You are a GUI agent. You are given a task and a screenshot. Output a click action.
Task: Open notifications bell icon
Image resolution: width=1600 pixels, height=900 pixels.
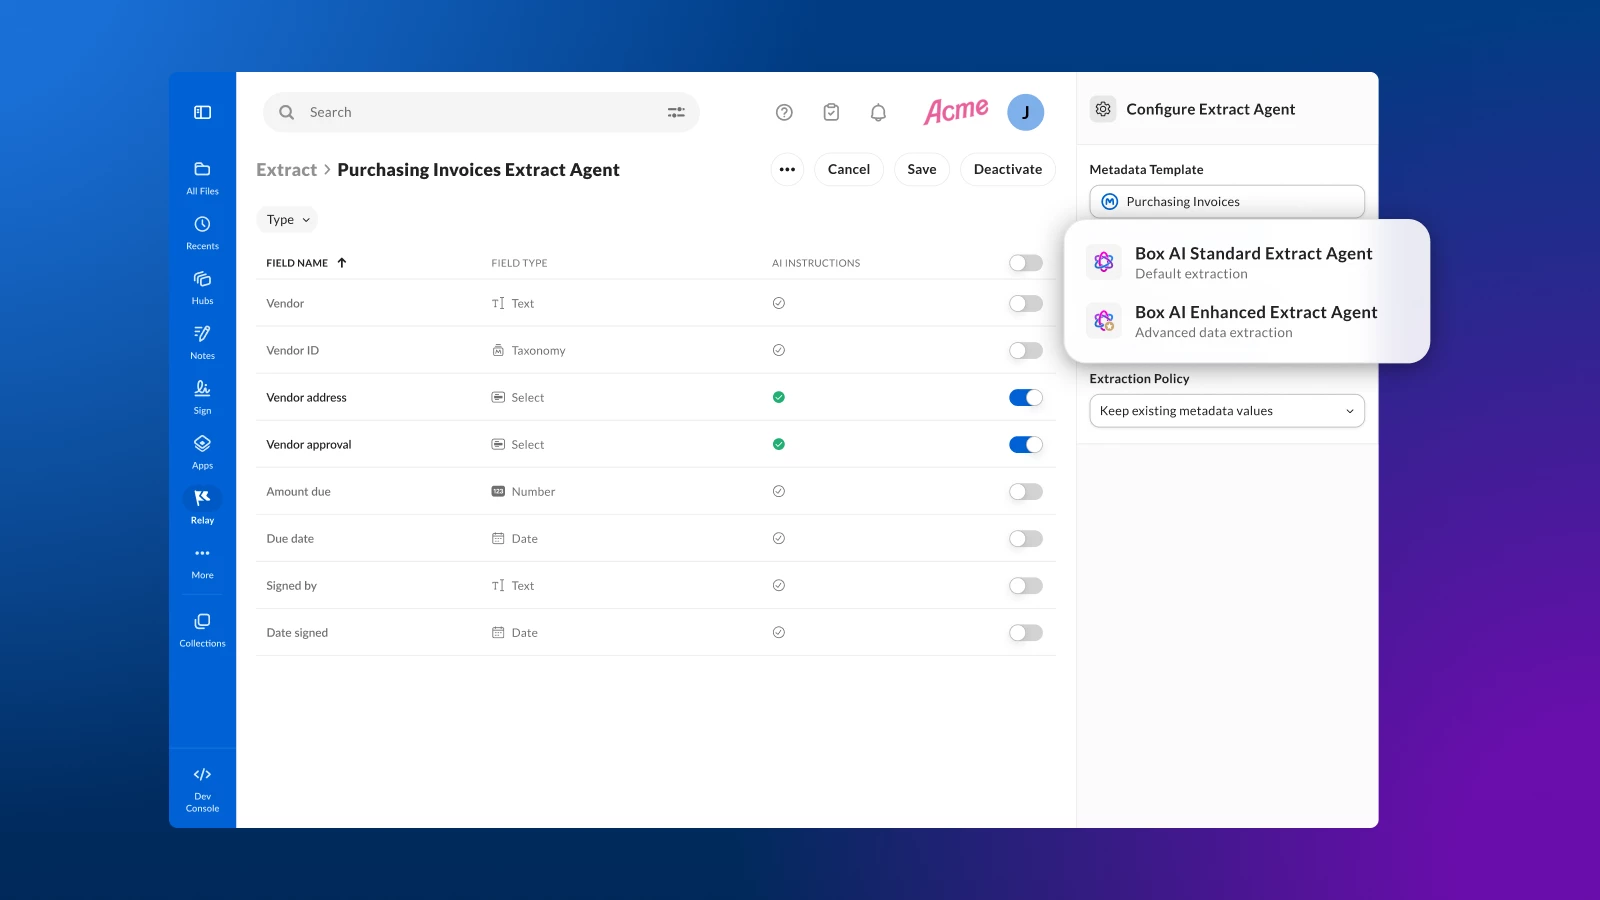(x=878, y=112)
